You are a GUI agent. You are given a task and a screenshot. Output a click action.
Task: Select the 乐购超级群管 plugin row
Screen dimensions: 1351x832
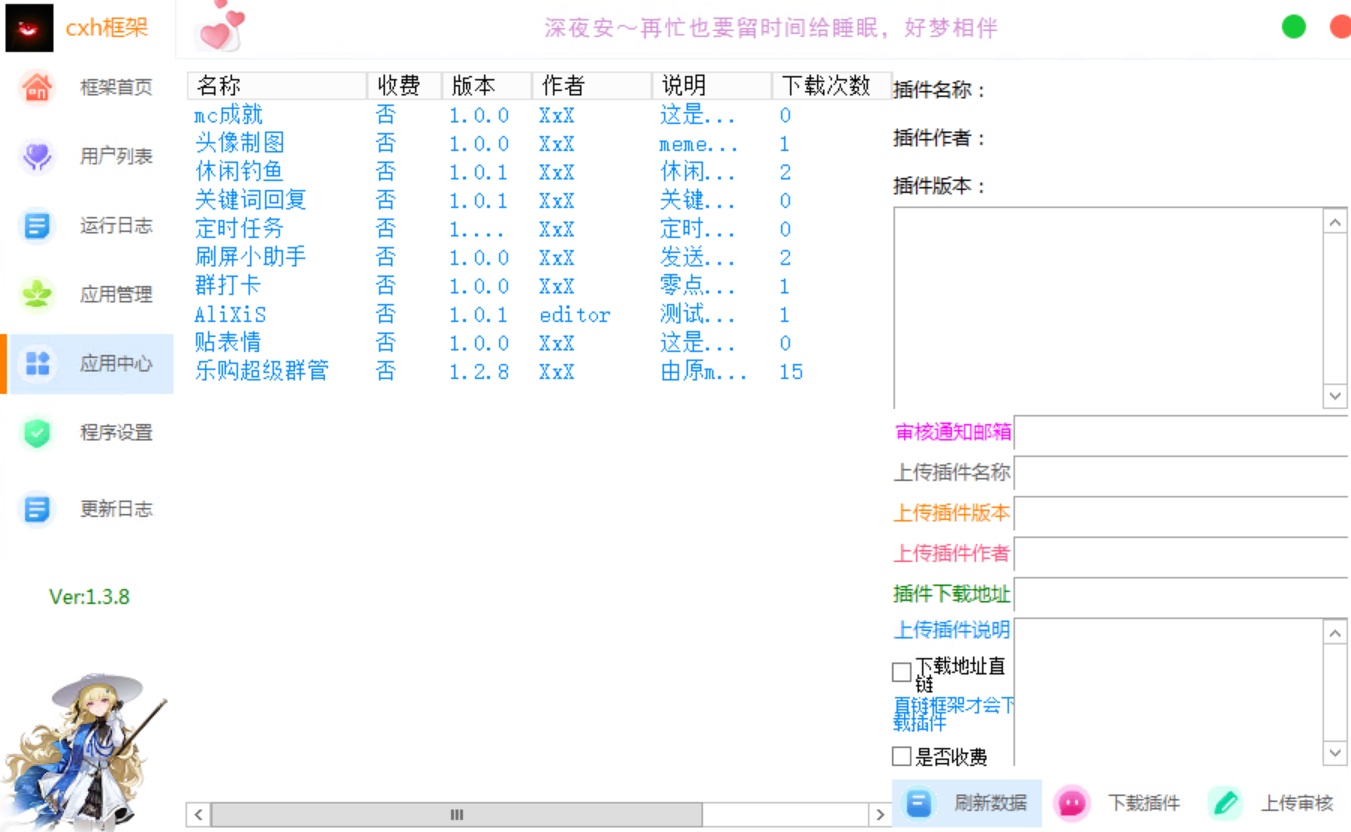click(262, 372)
